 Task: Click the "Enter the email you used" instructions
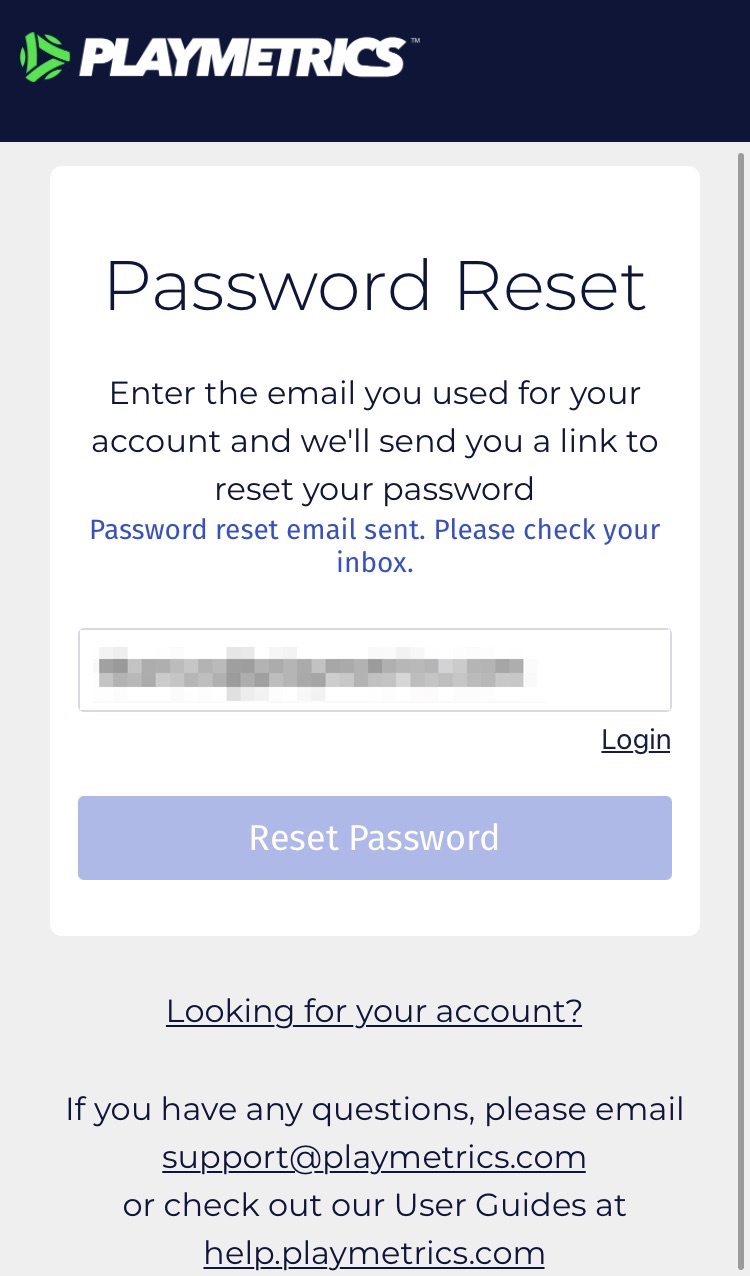[x=375, y=394]
